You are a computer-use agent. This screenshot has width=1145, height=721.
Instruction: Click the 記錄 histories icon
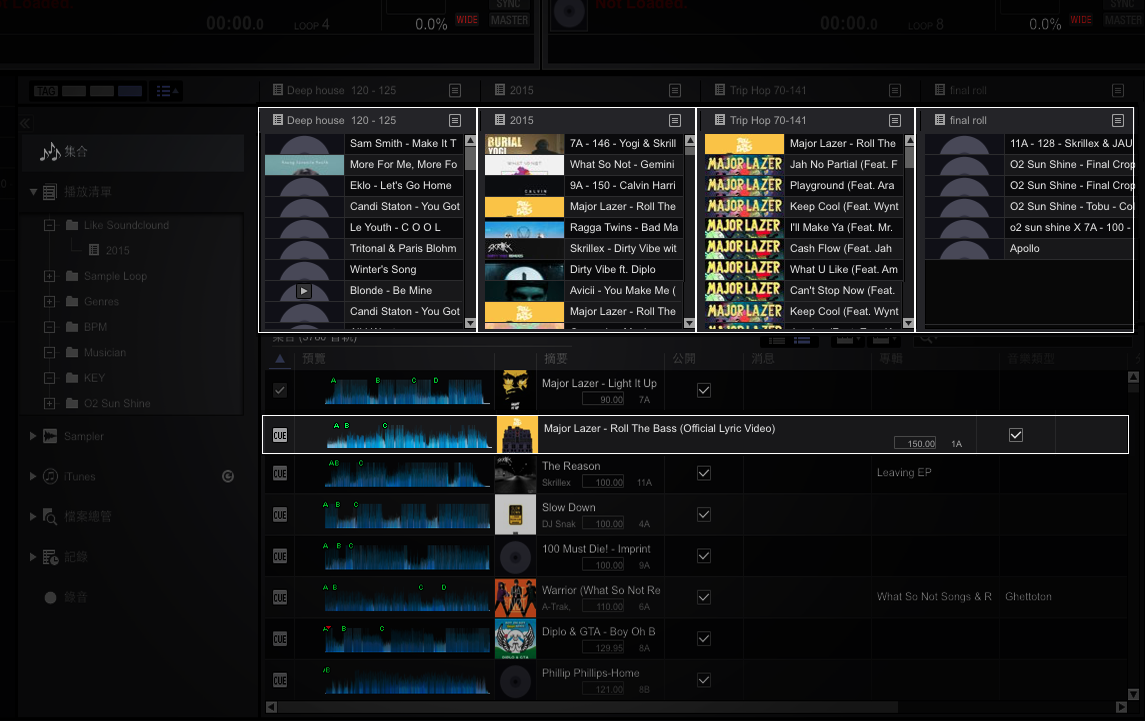point(50,557)
